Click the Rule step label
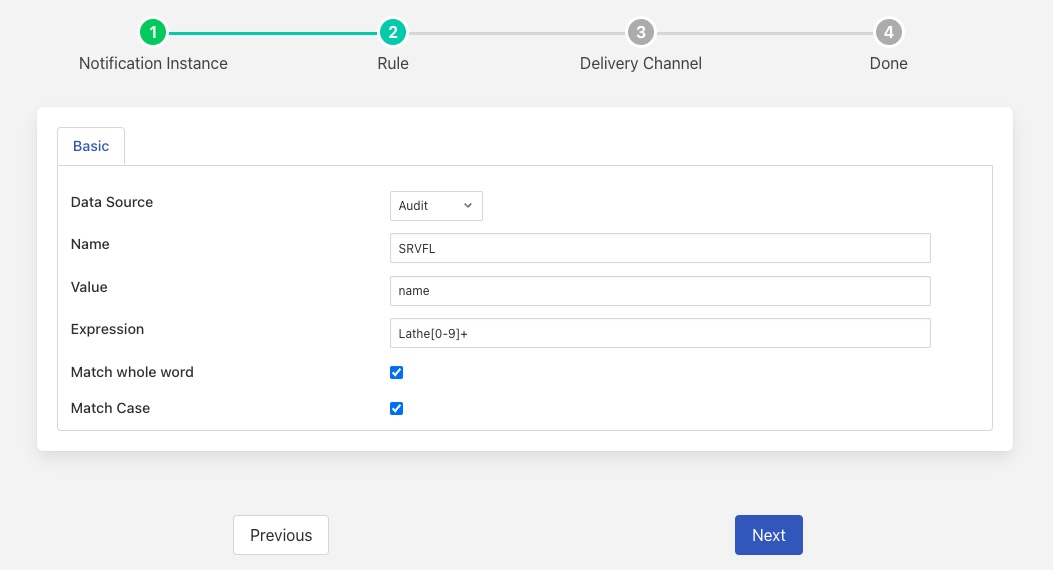 tap(393, 63)
